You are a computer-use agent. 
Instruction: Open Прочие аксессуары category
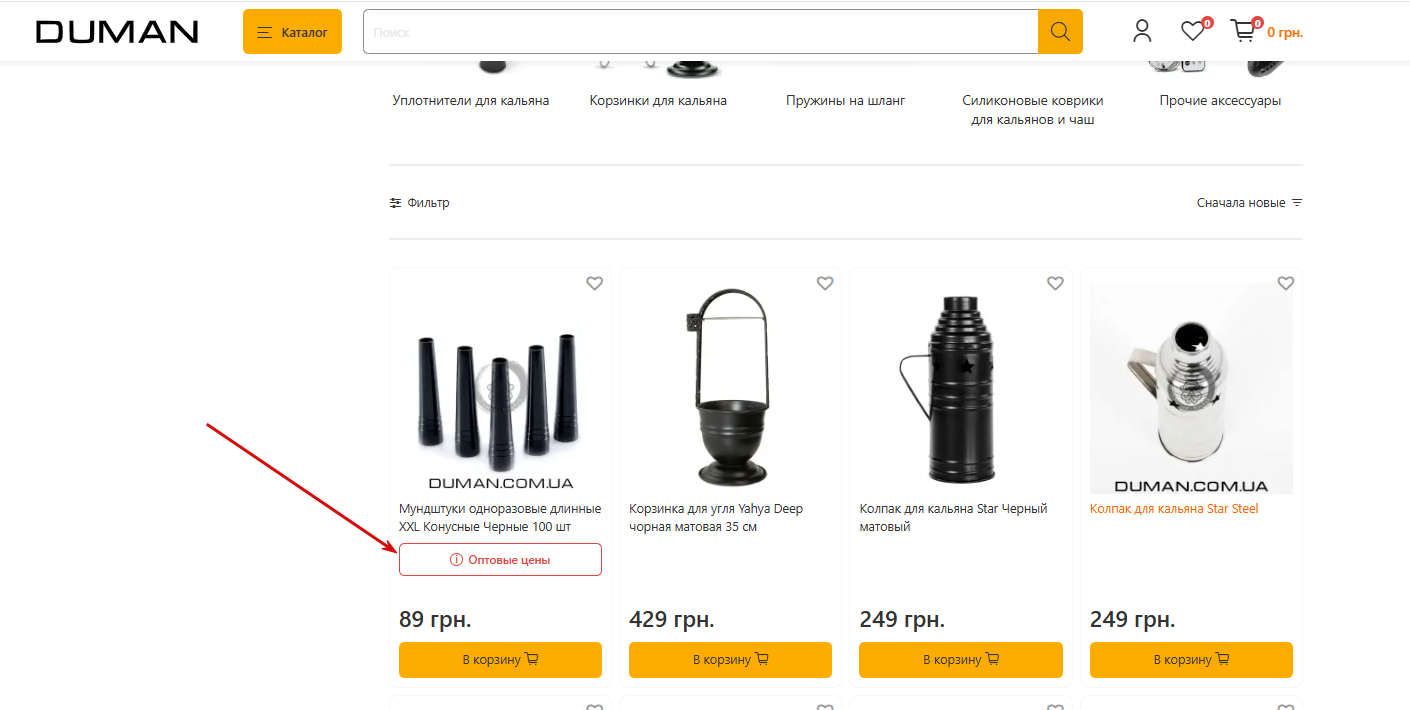tap(1220, 101)
